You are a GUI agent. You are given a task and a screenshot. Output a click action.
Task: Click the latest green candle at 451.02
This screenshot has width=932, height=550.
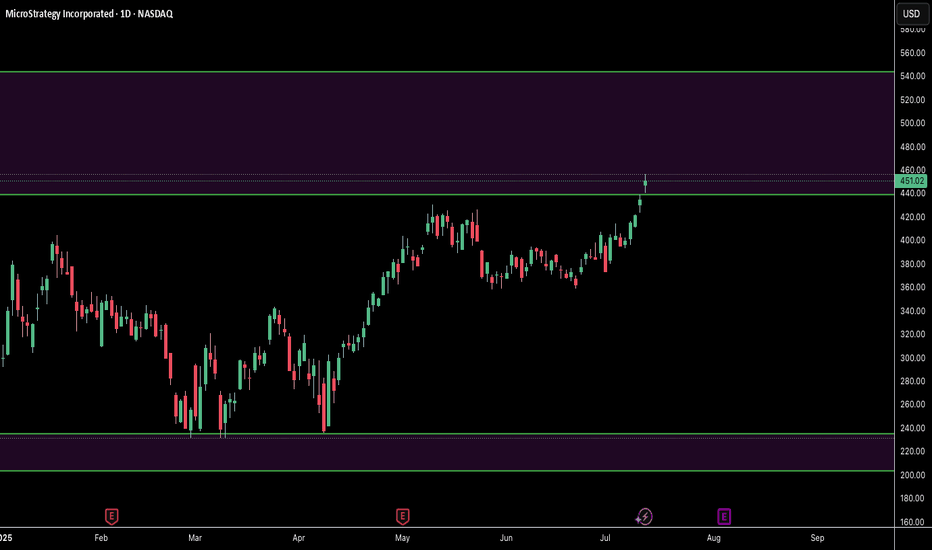646,185
